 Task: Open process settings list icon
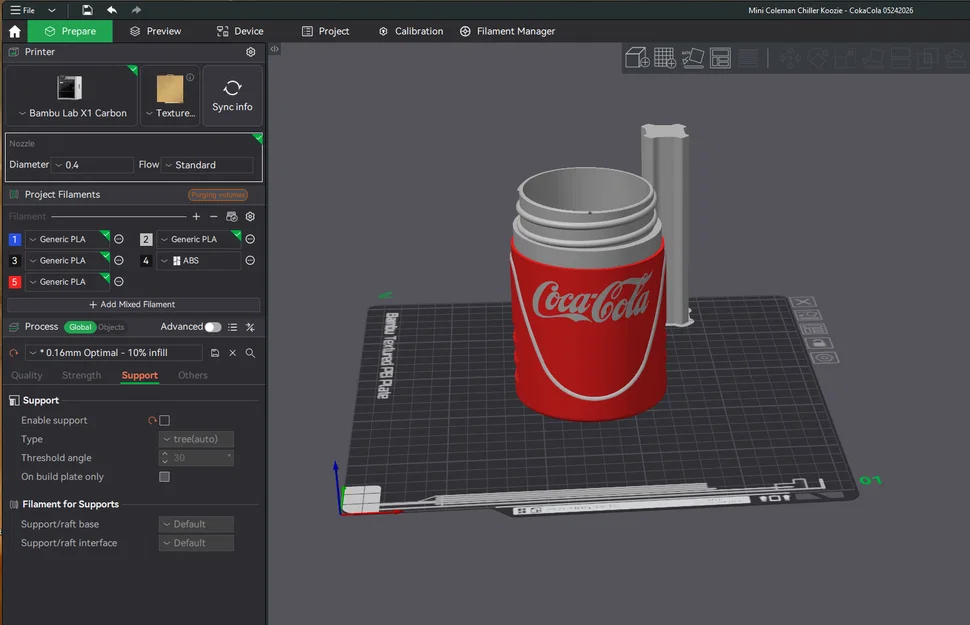coord(233,327)
